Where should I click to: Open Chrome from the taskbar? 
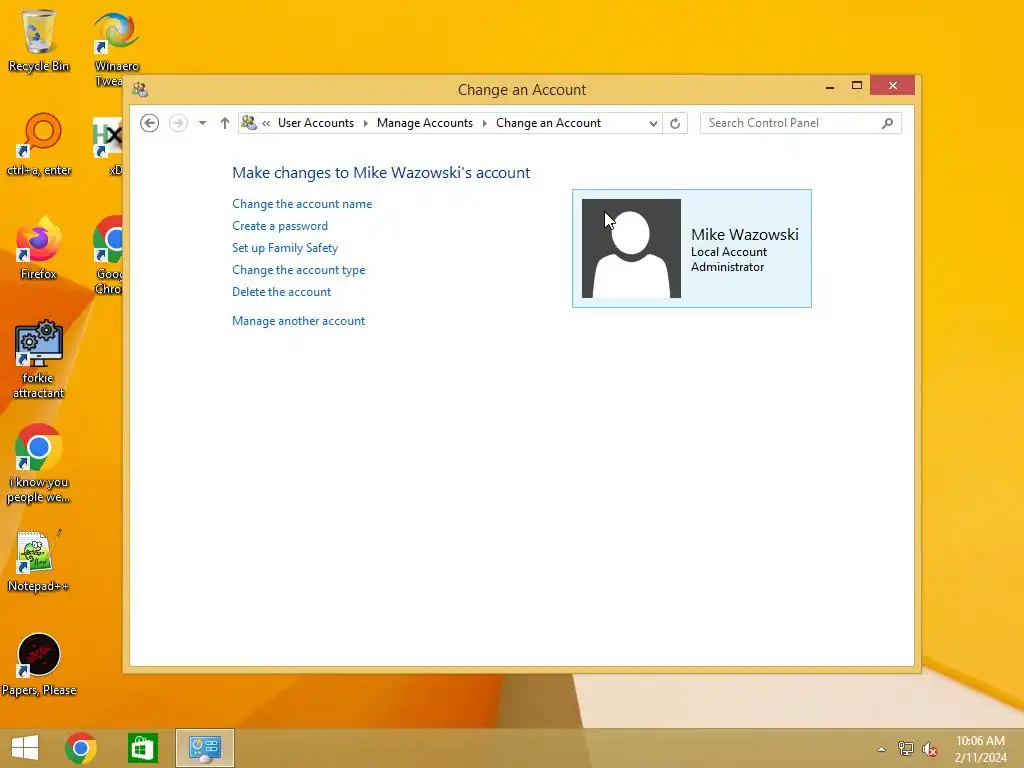81,748
